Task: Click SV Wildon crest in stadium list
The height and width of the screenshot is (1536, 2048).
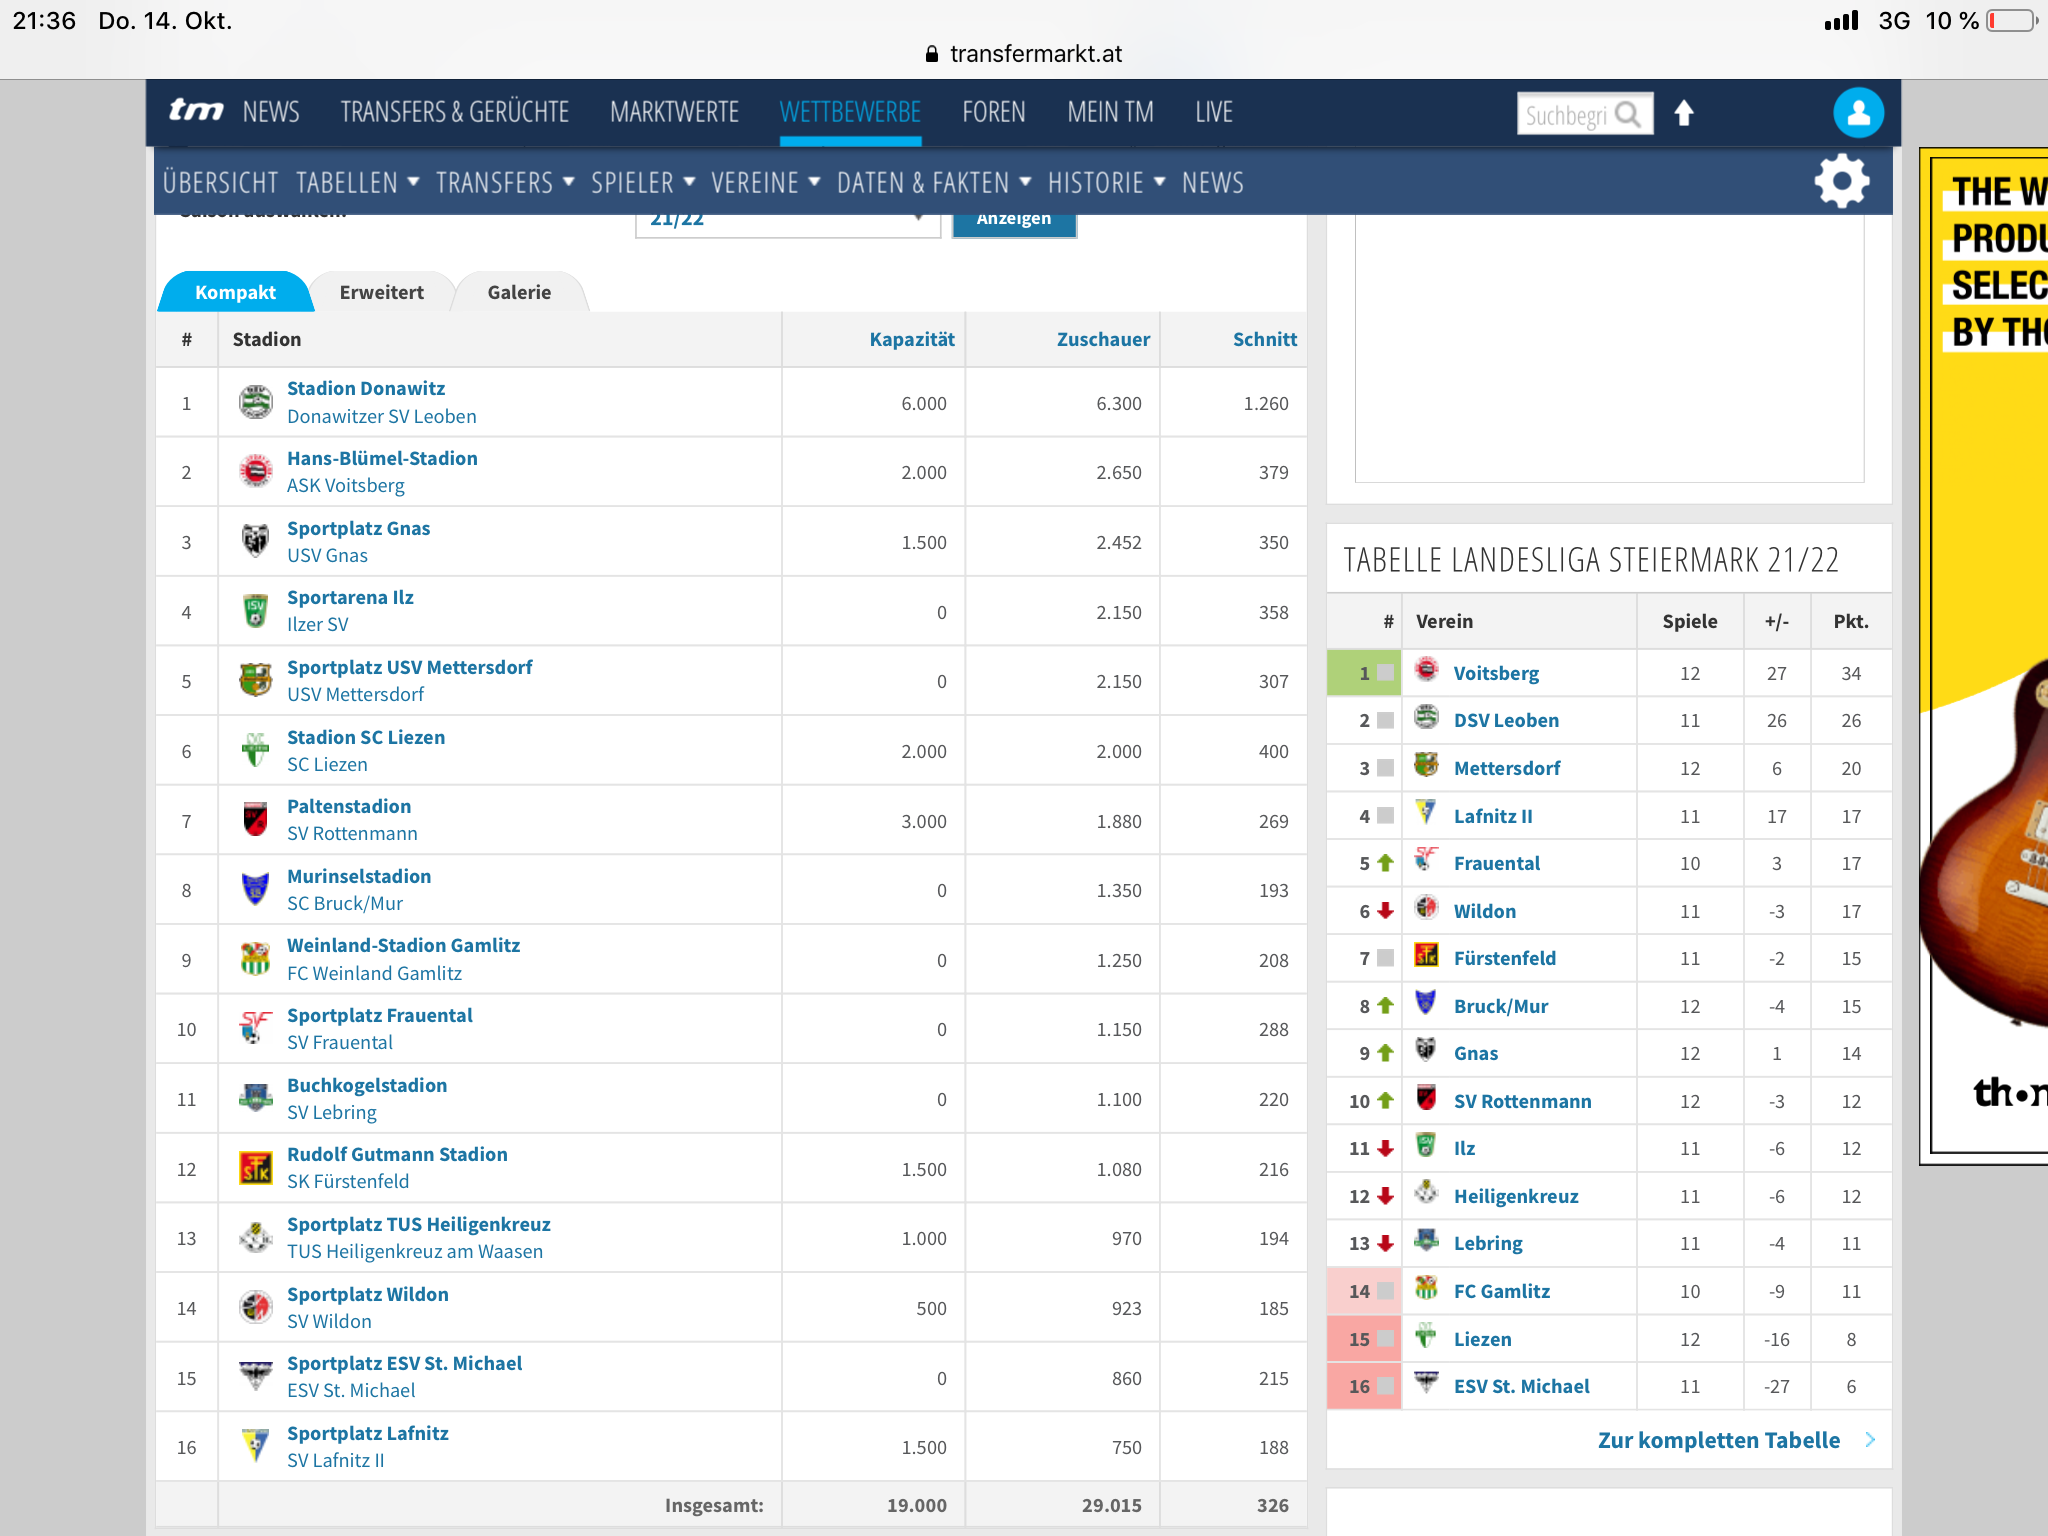Action: coord(256,1307)
